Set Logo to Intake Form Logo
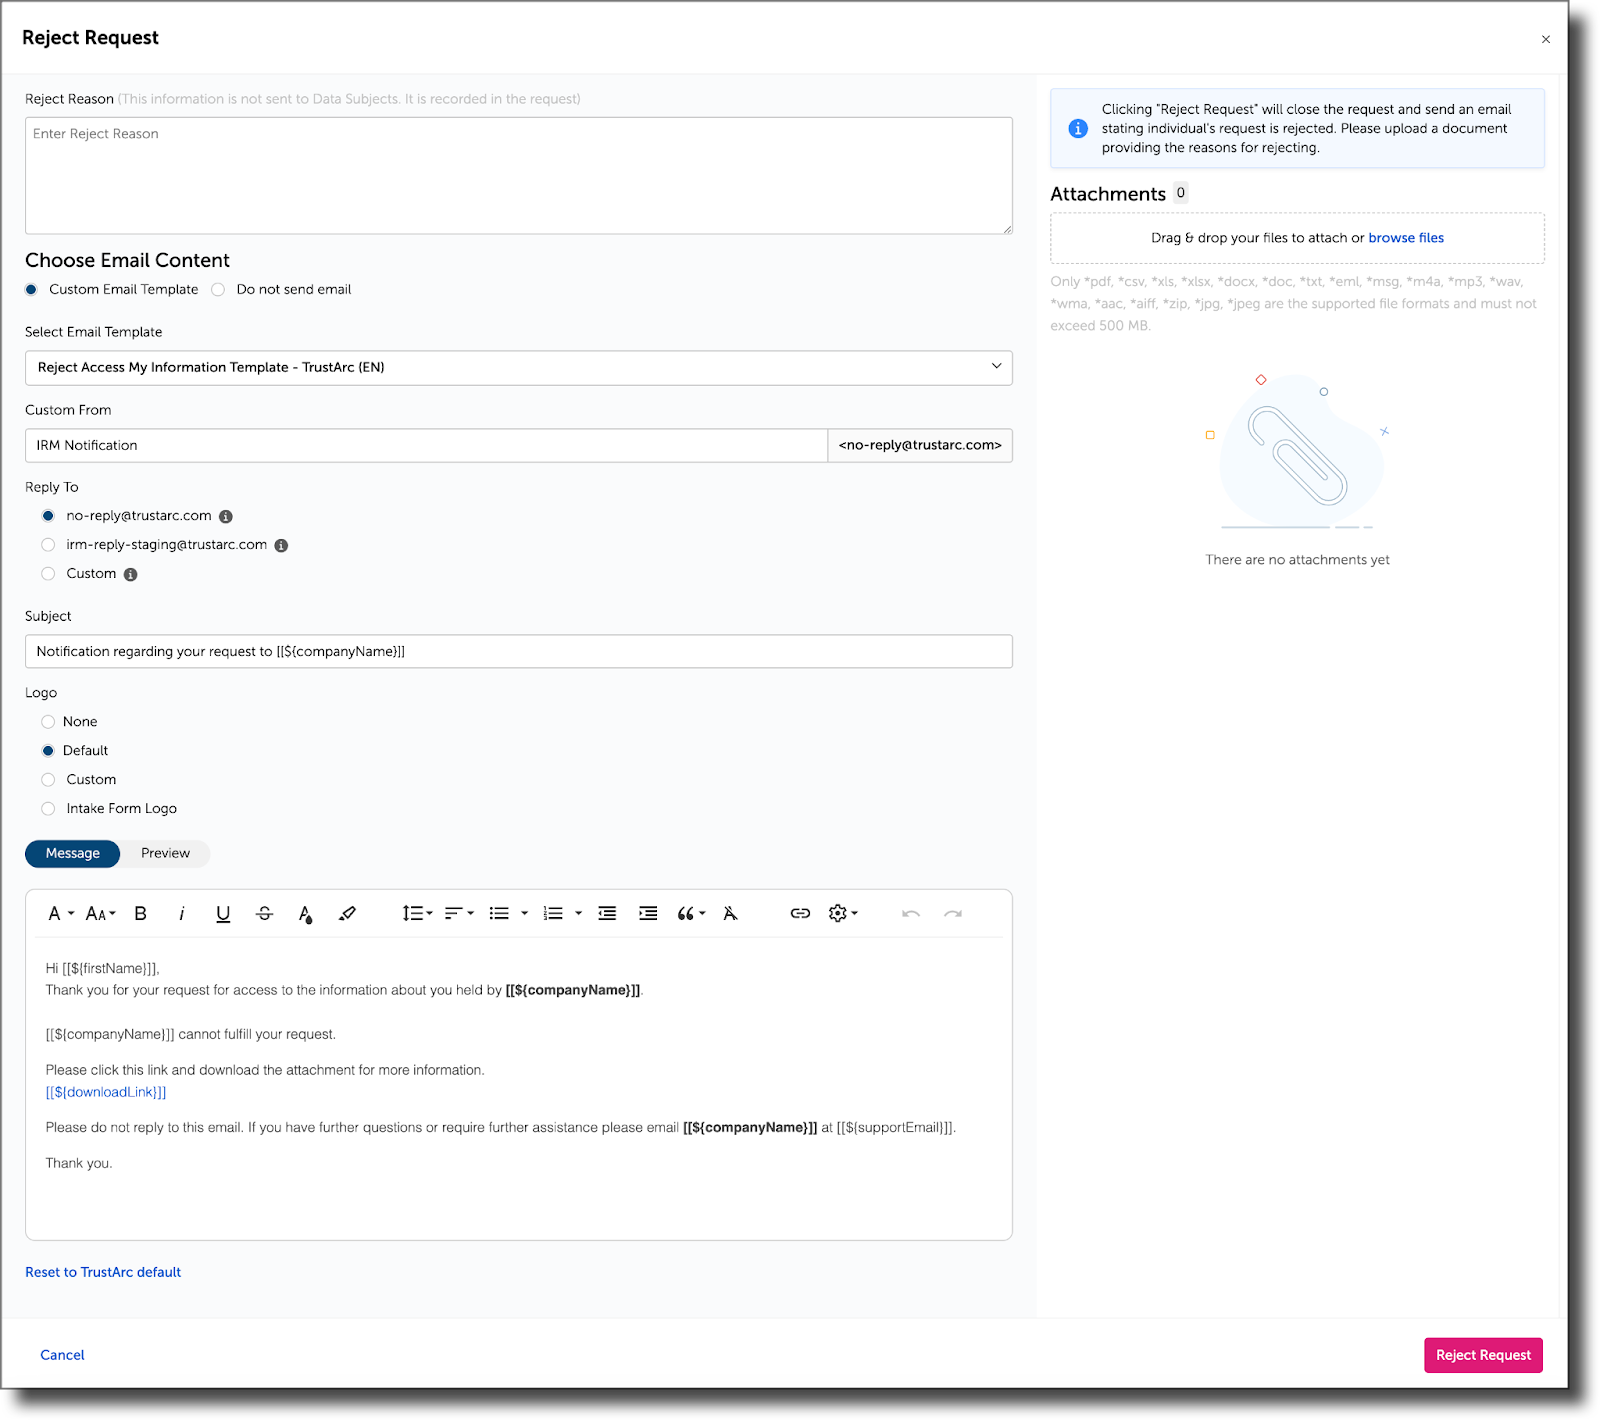This screenshot has height=1420, width=1600. (x=48, y=808)
